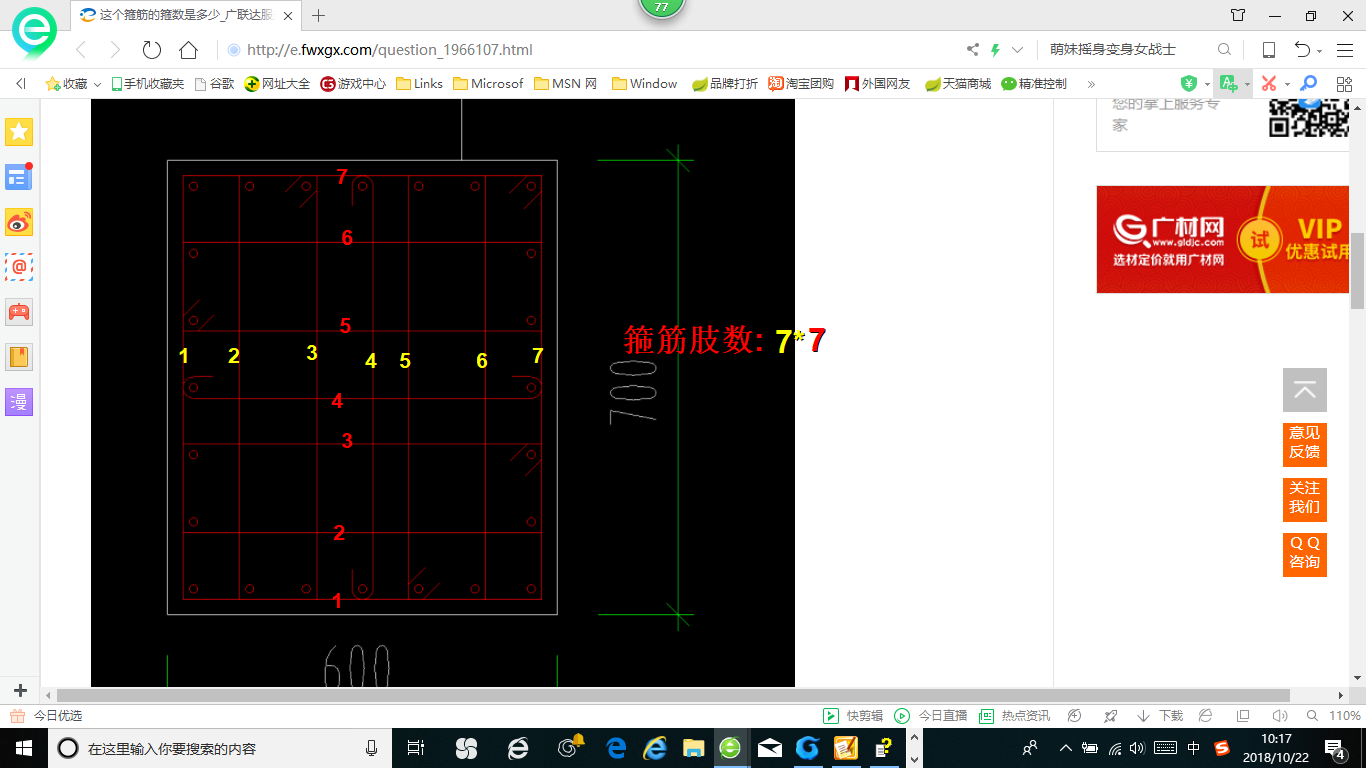
Task: Open a new tab with the plus button
Action: (x=319, y=15)
